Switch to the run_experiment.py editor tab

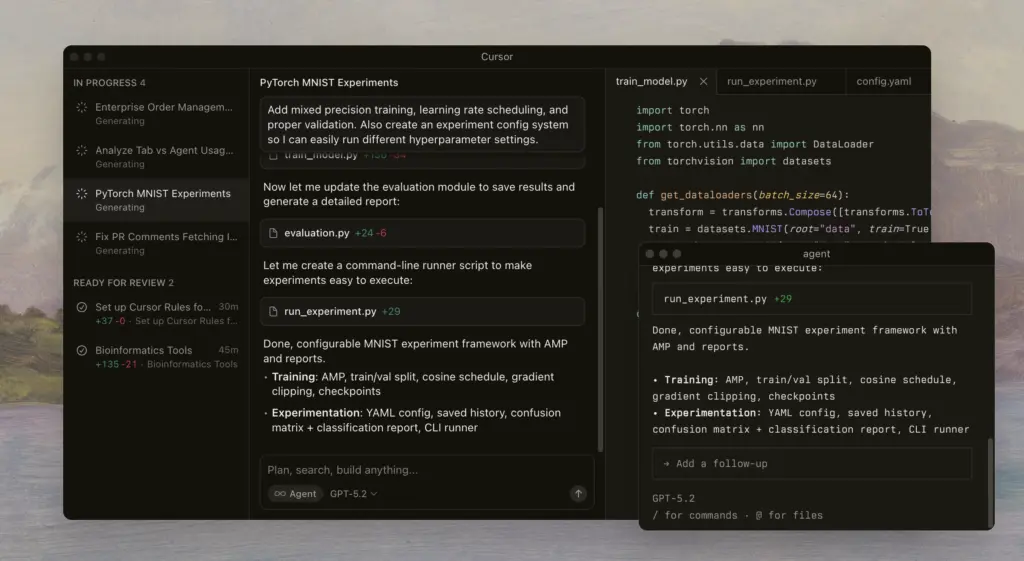771,82
